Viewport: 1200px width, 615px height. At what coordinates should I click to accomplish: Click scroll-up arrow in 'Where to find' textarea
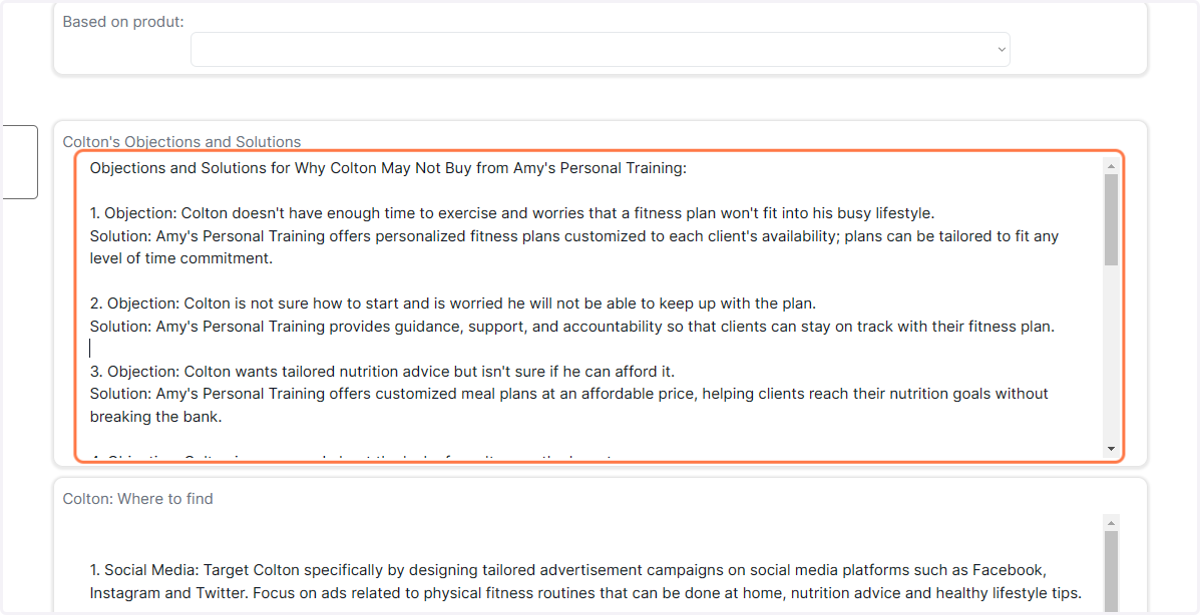click(1111, 523)
